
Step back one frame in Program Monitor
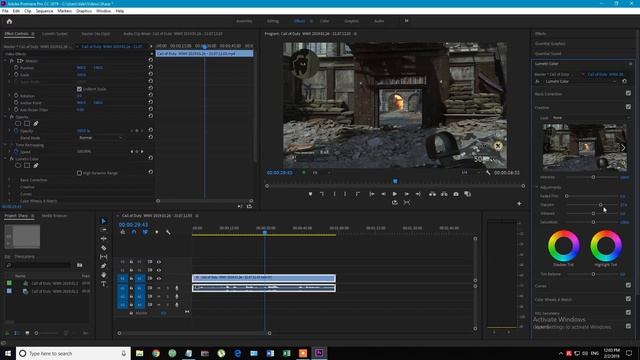pos(383,194)
